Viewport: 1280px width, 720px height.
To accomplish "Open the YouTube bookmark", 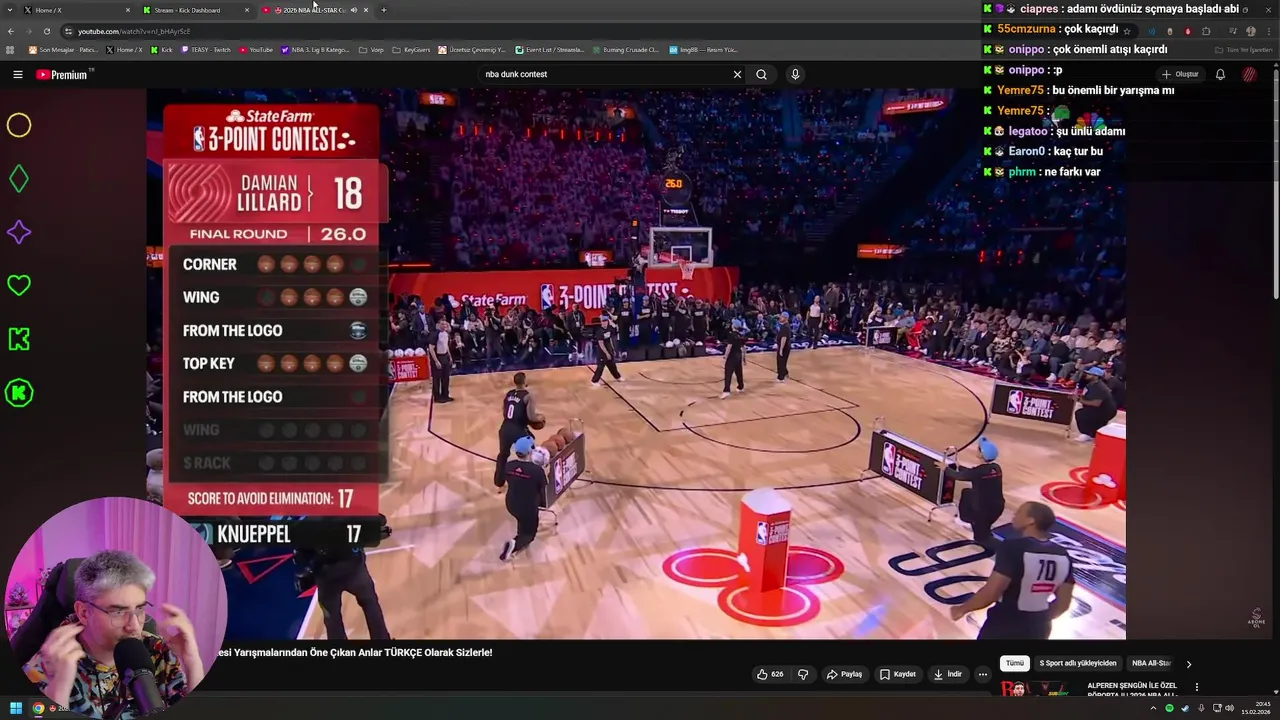I will [256, 49].
